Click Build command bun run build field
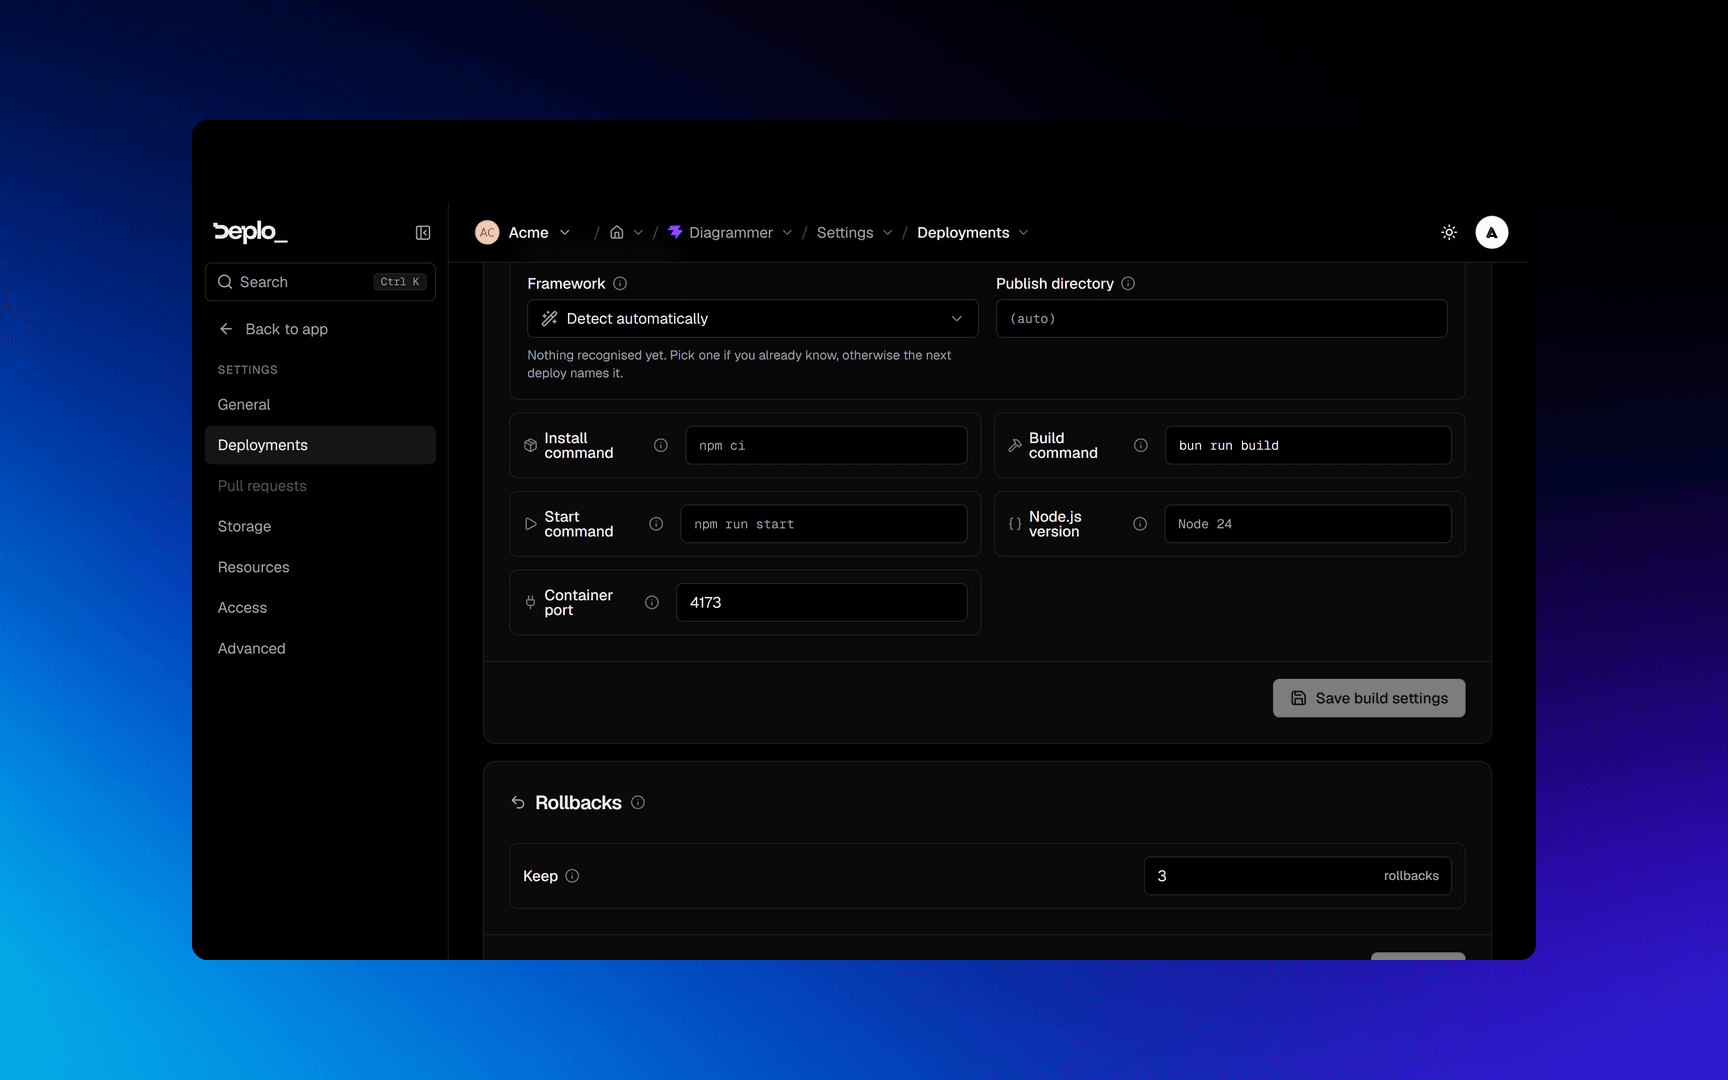This screenshot has height=1080, width=1728. [x=1308, y=445]
